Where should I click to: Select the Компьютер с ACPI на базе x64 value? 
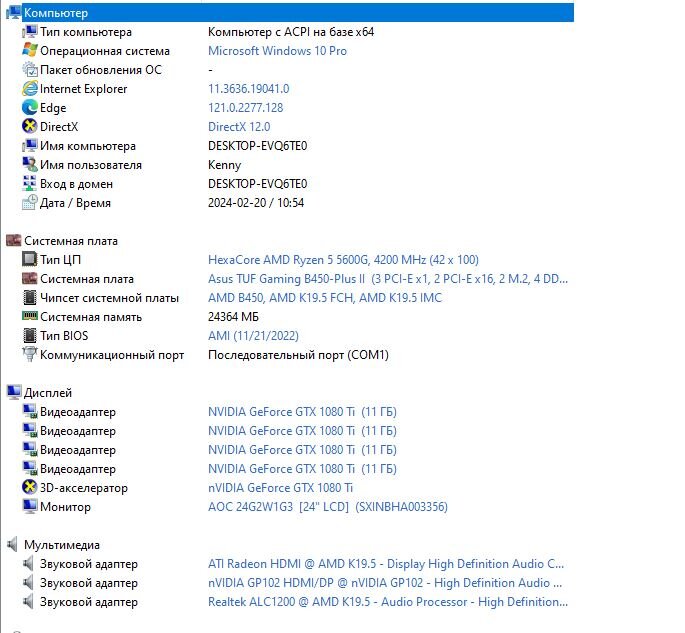(x=291, y=32)
